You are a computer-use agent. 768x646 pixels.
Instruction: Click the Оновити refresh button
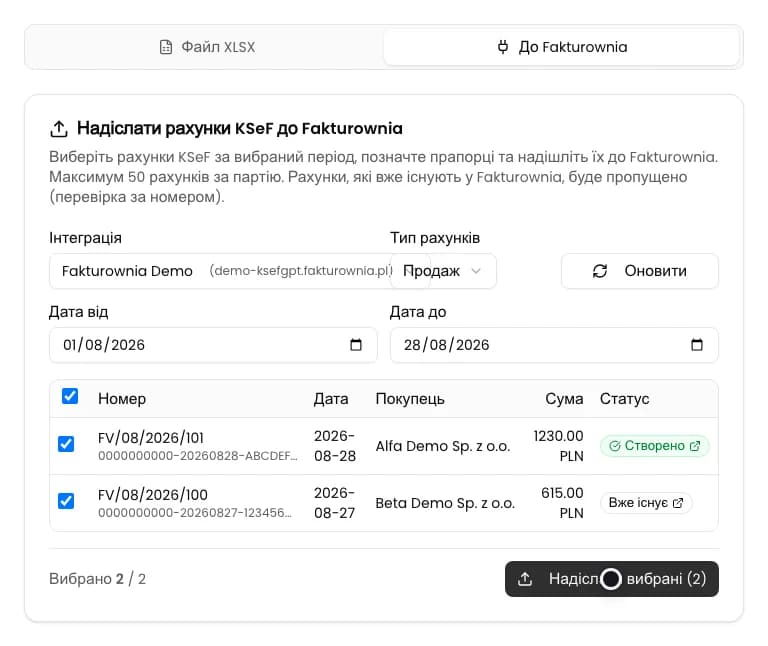[x=640, y=271]
